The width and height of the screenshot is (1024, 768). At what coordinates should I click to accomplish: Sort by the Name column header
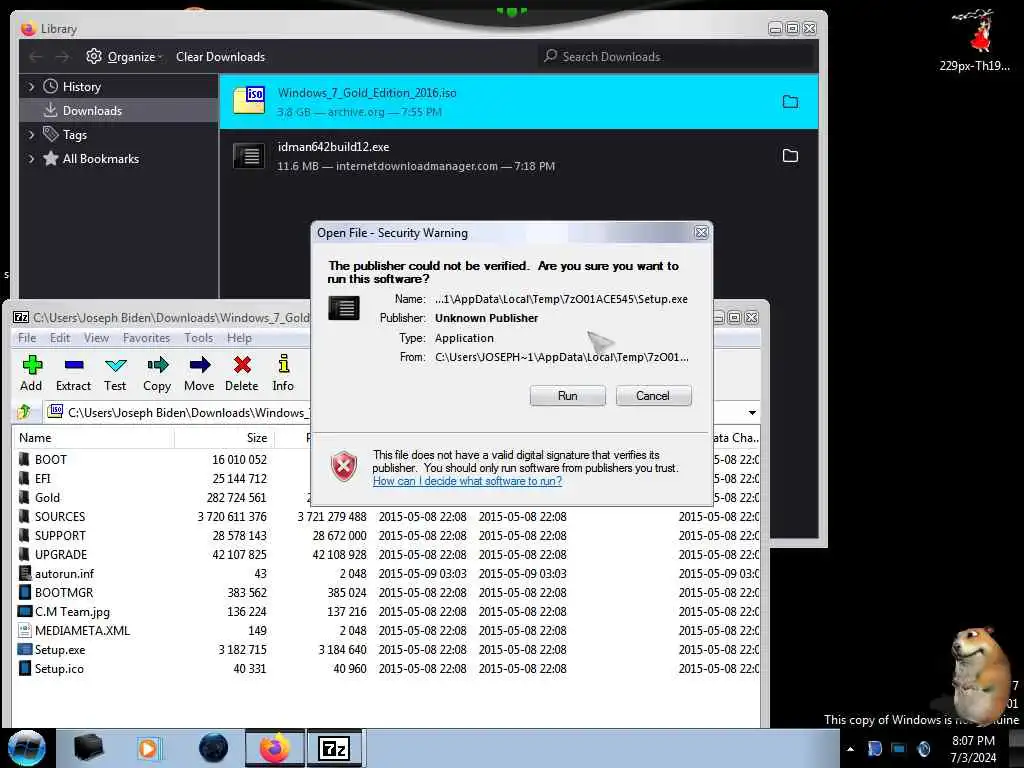tap(93, 438)
